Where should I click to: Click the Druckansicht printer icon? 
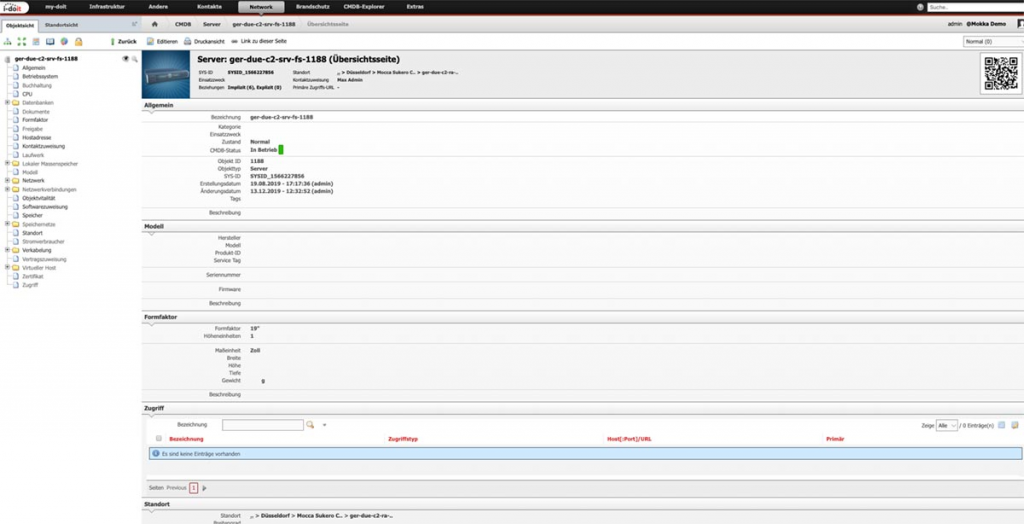(x=188, y=42)
